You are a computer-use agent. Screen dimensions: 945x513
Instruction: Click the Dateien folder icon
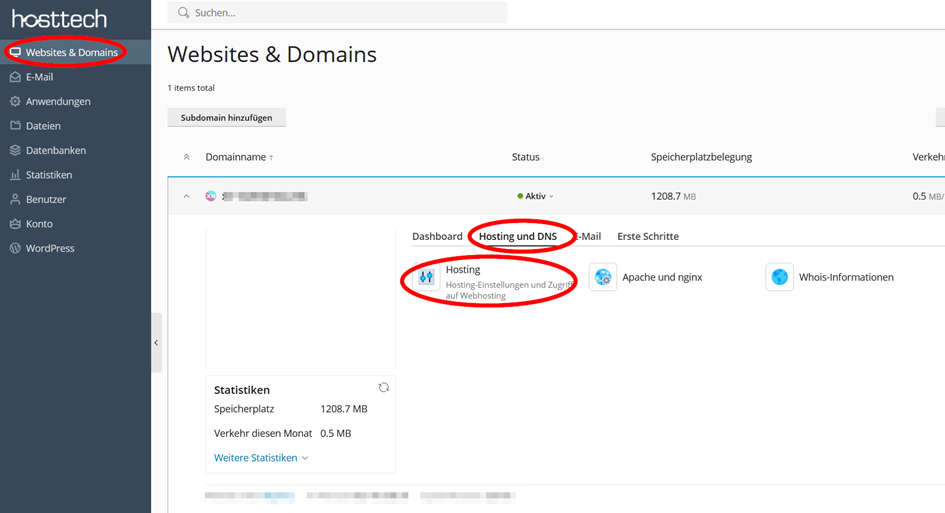[15, 125]
